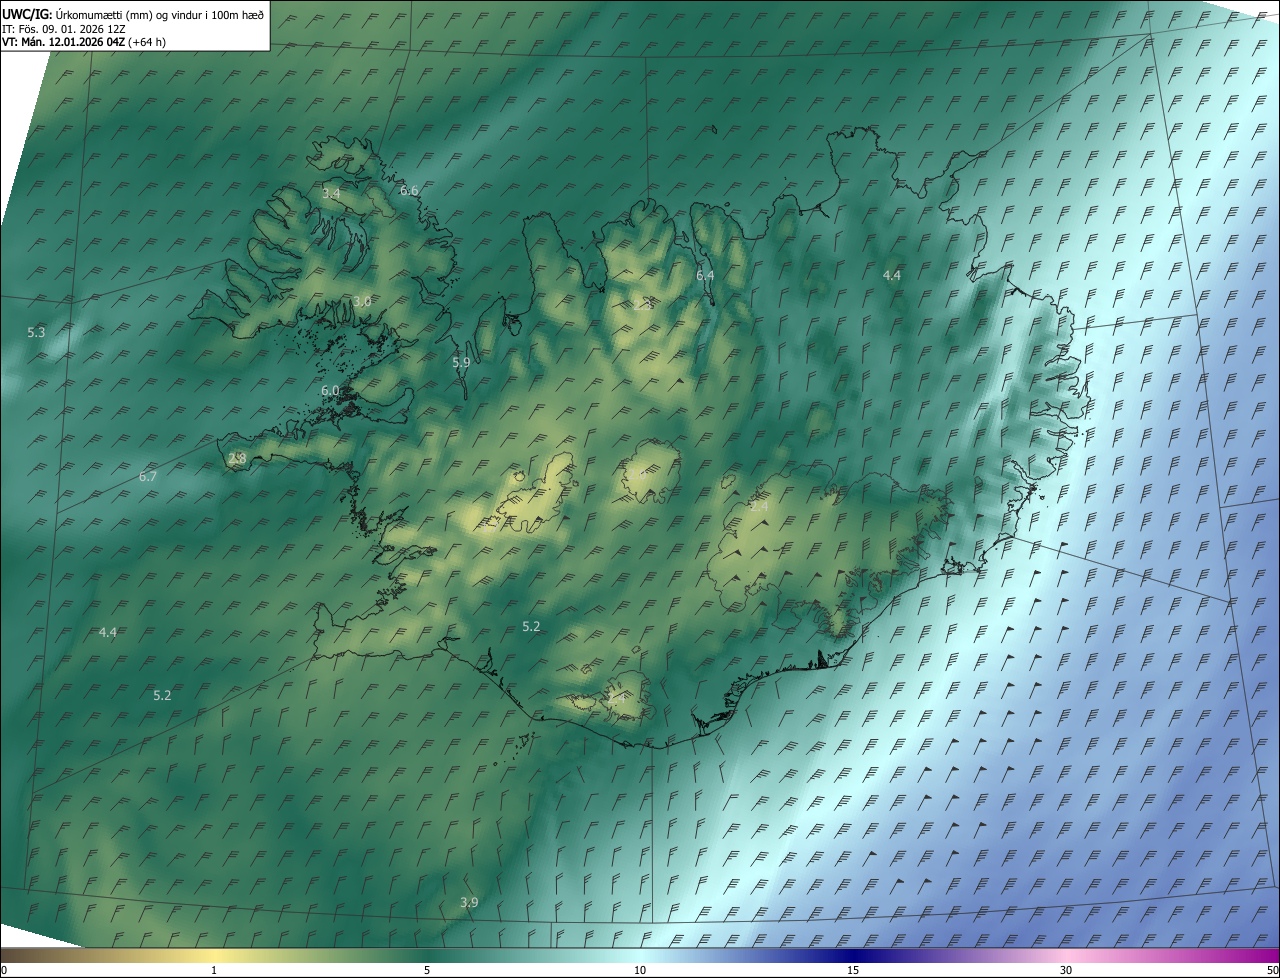Viewport: 1280px width, 978px height.
Task: Click the 1 tick label on the color scale
Action: [x=214, y=970]
